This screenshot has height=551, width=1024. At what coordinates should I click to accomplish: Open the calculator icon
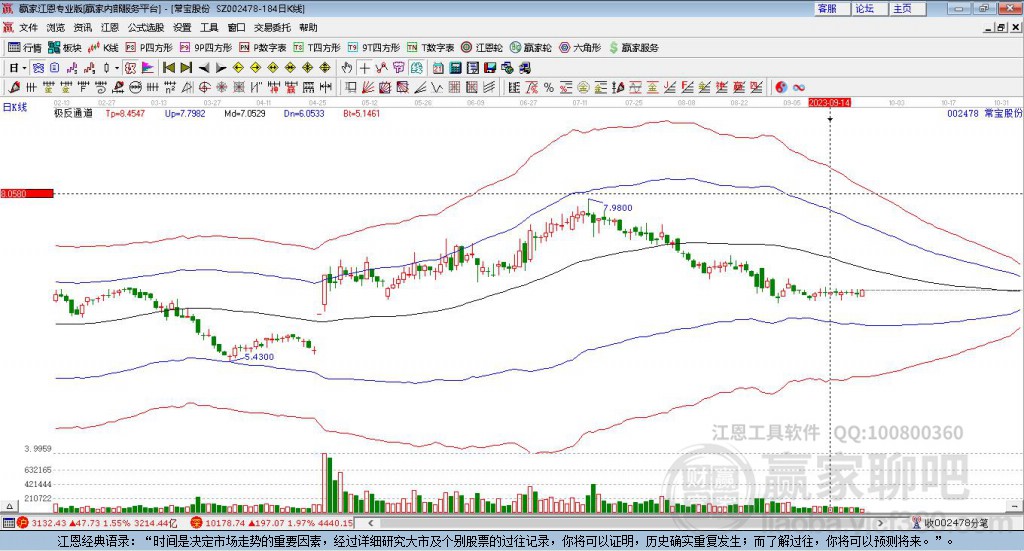click(x=456, y=68)
